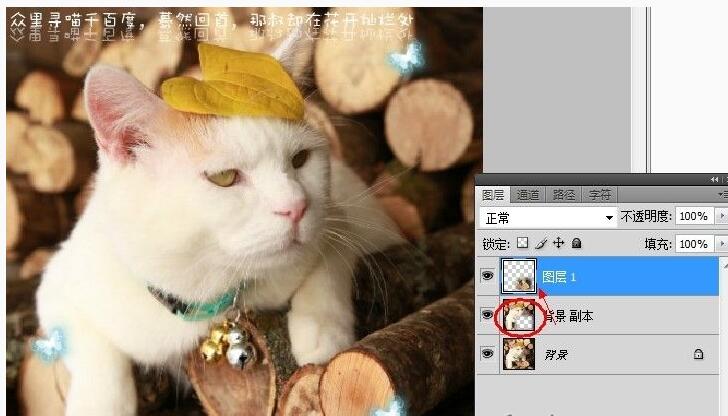Open the 不透明度 slider arrow
The width and height of the screenshot is (728, 416).
click(x=722, y=216)
